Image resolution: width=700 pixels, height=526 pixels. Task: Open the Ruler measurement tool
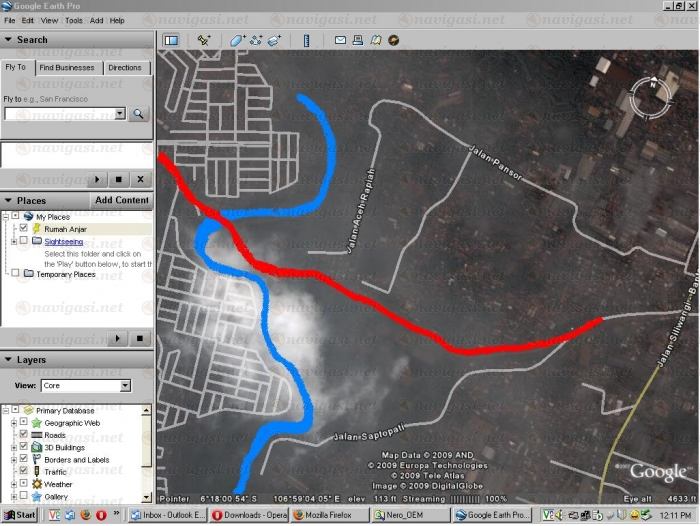[307, 40]
